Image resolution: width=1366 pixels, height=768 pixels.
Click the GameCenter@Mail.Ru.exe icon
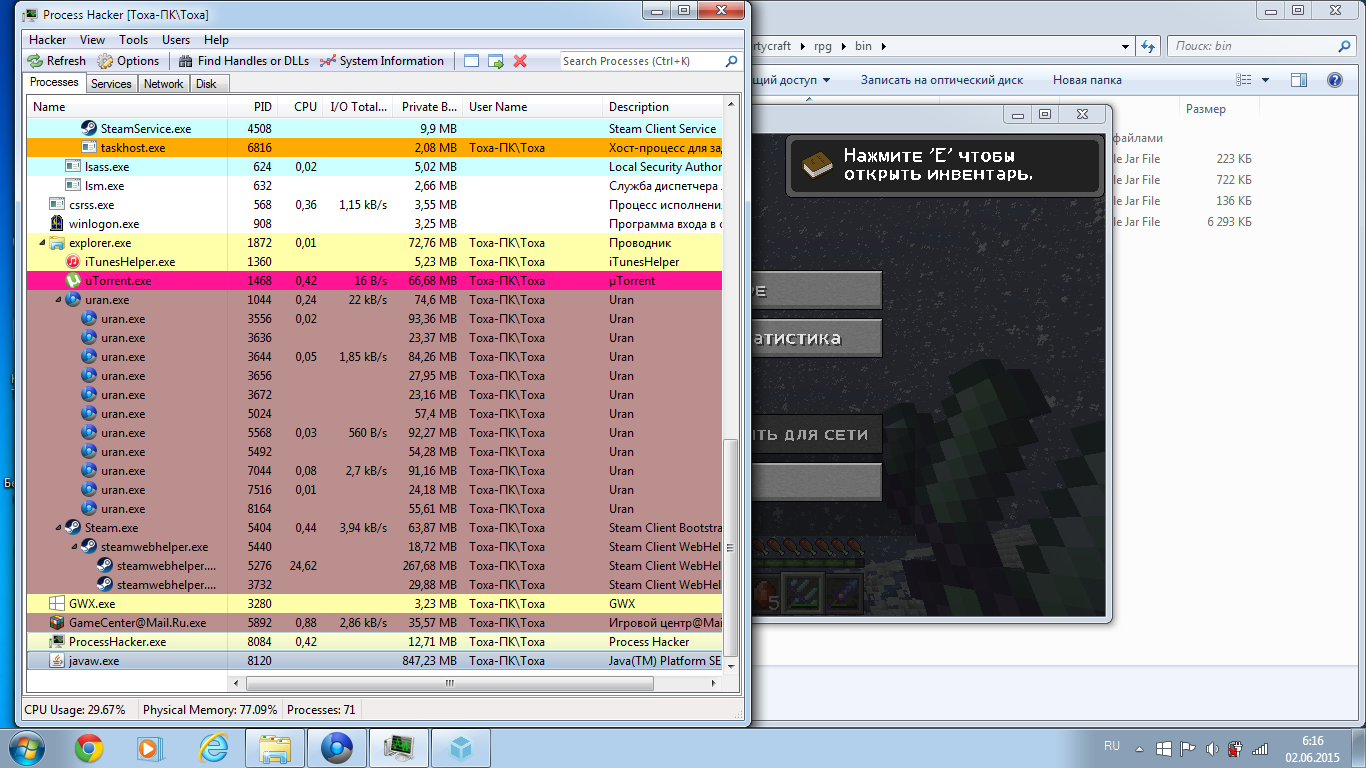click(57, 623)
